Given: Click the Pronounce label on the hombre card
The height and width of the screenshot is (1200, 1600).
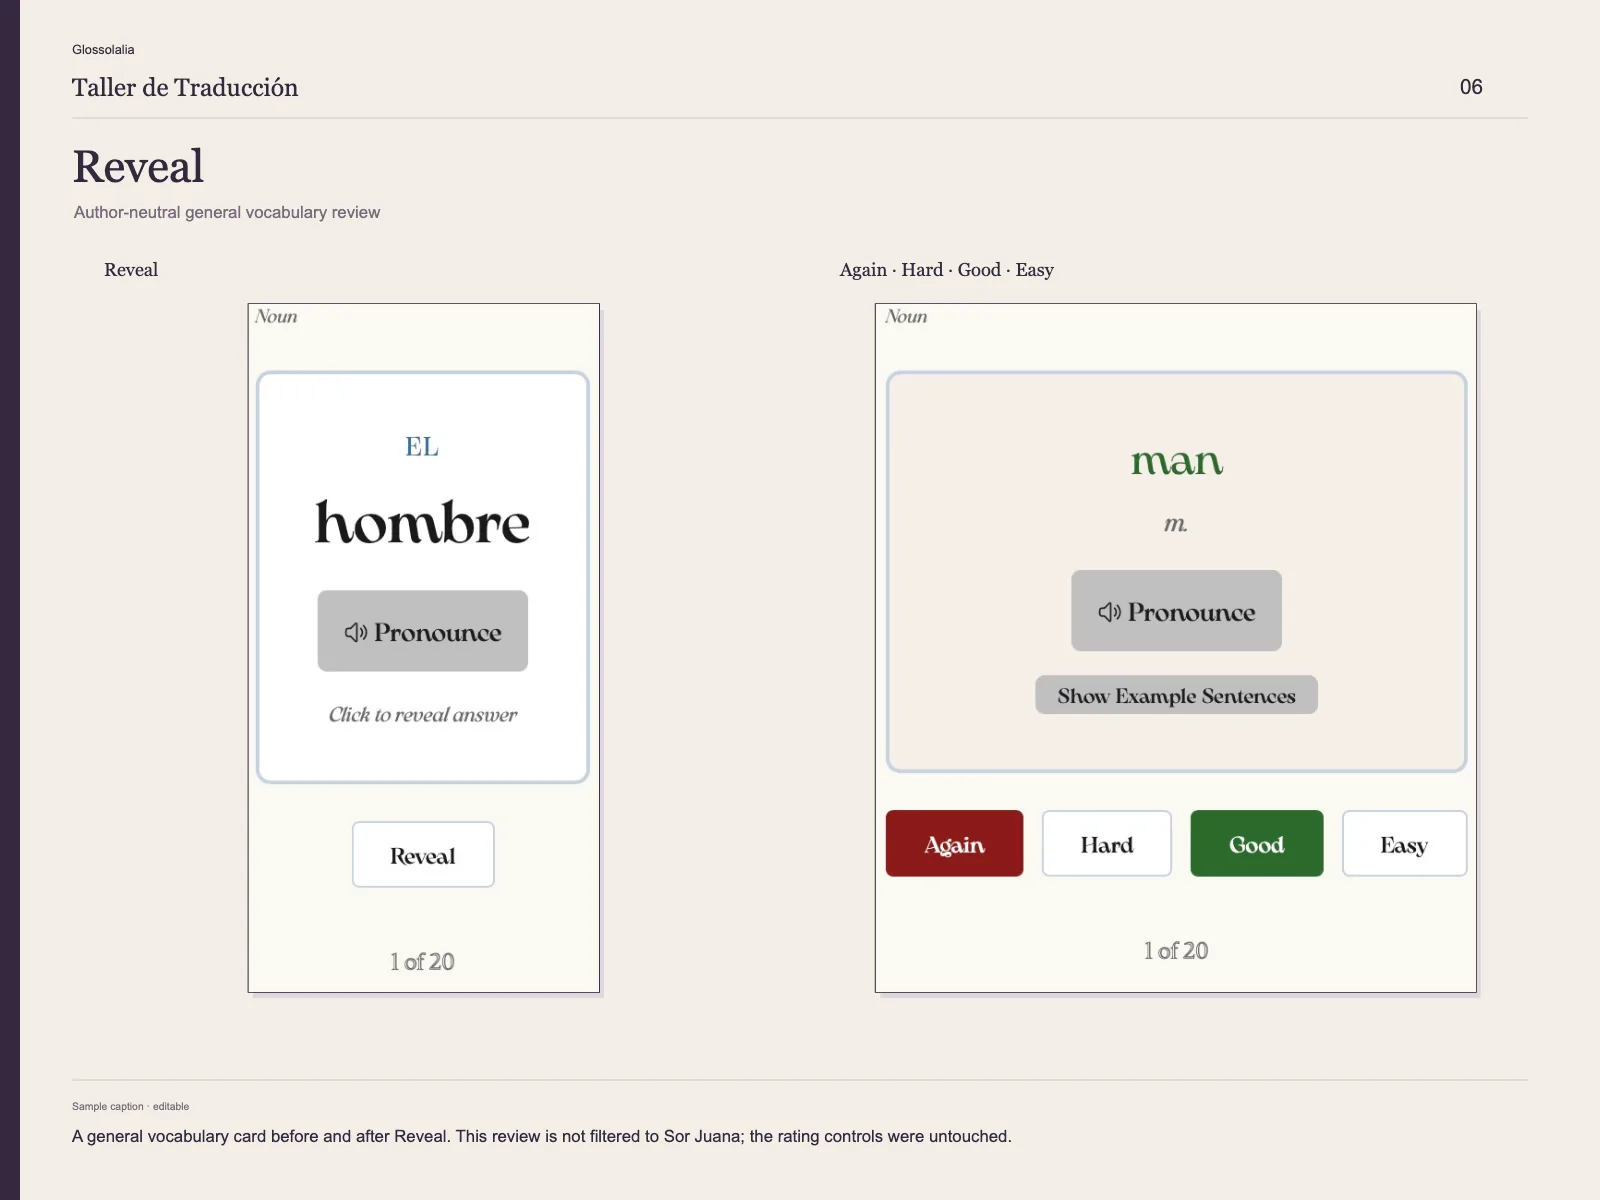Looking at the screenshot, I should pos(438,632).
